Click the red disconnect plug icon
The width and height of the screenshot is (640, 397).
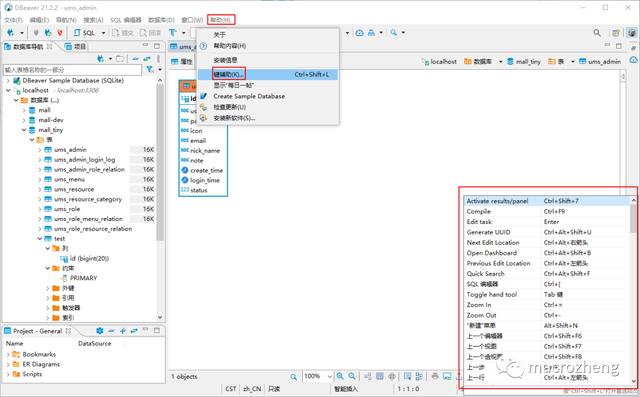point(60,33)
